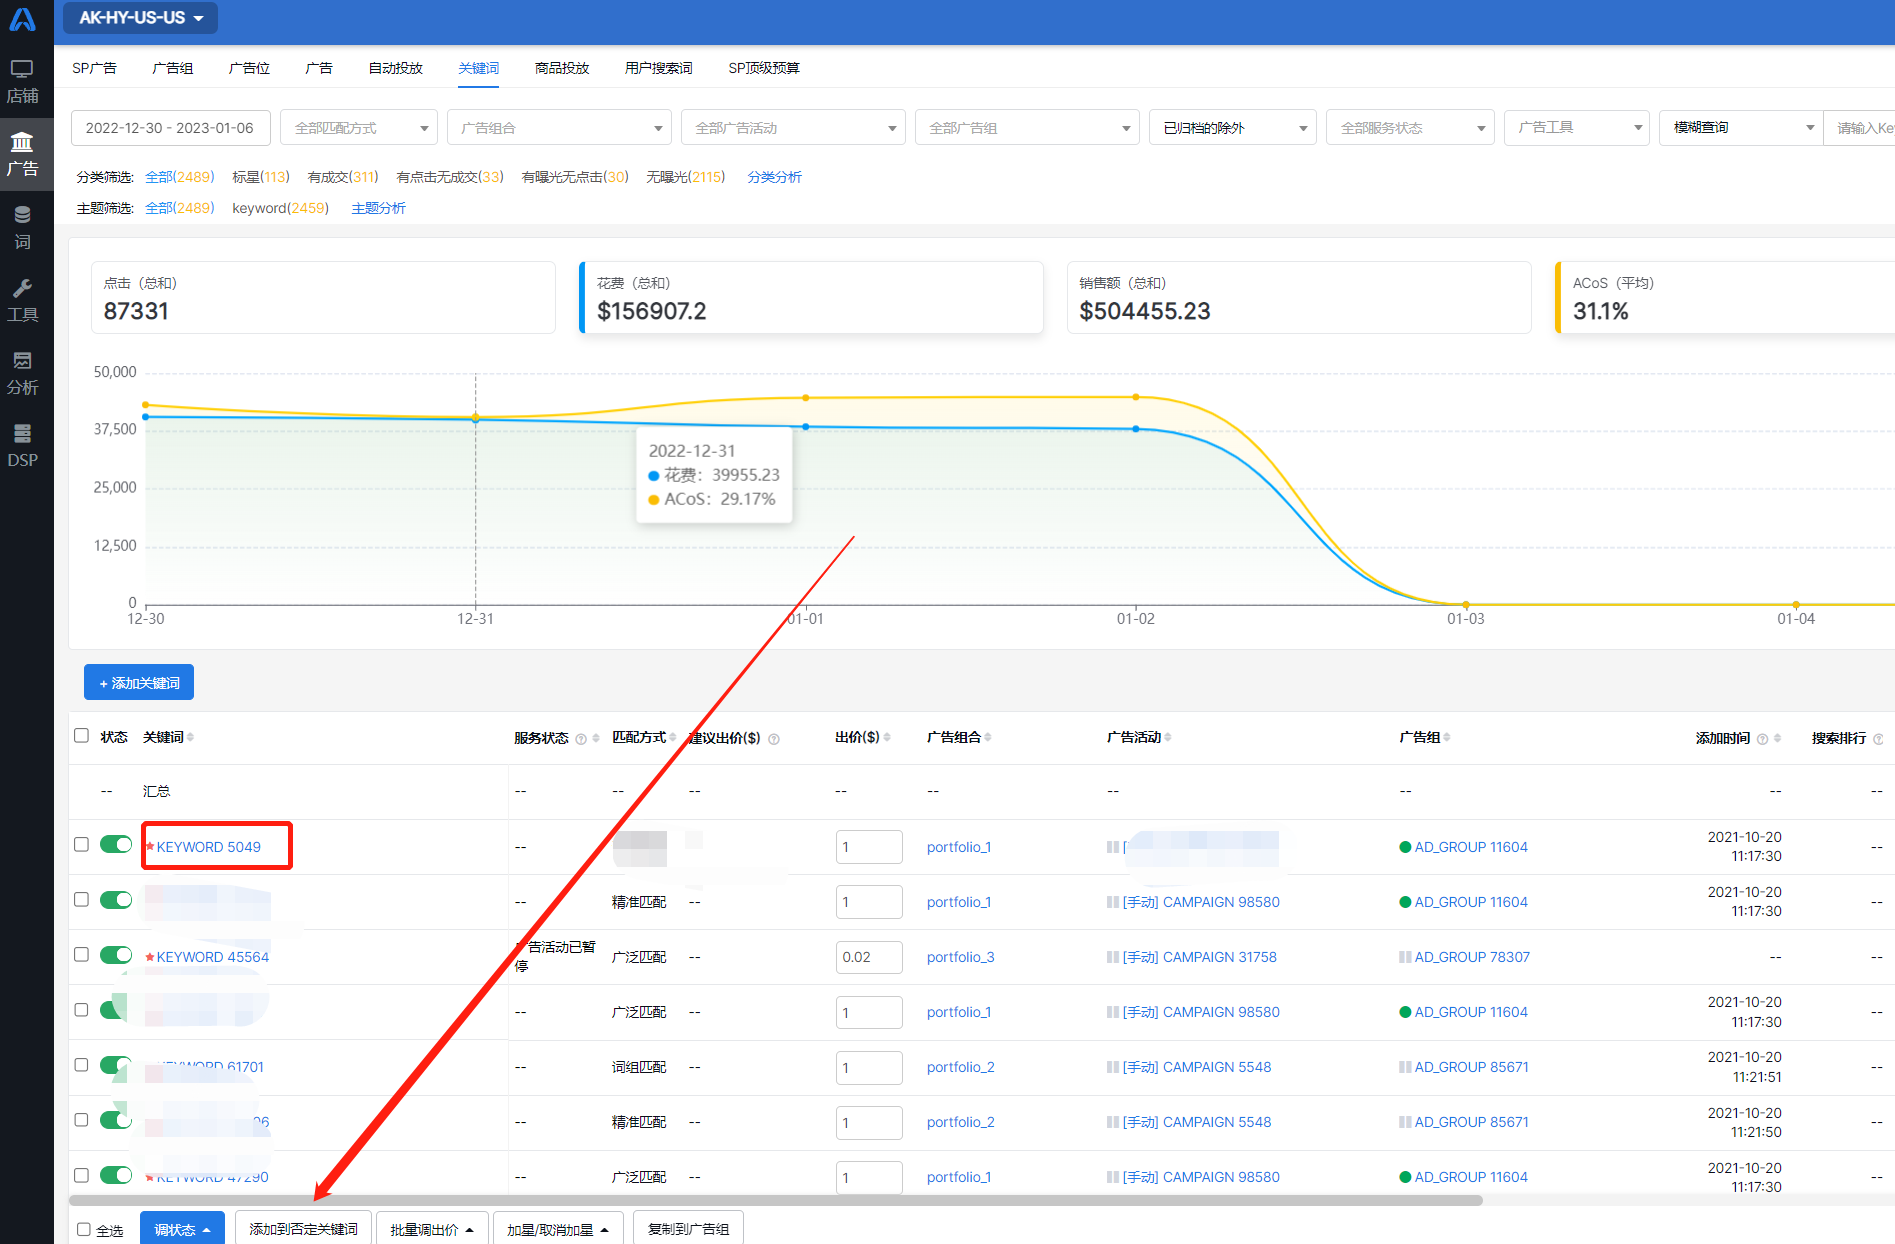The width and height of the screenshot is (1895, 1244).
Task: Tick the header select-all checkbox in table
Action: tap(81, 736)
